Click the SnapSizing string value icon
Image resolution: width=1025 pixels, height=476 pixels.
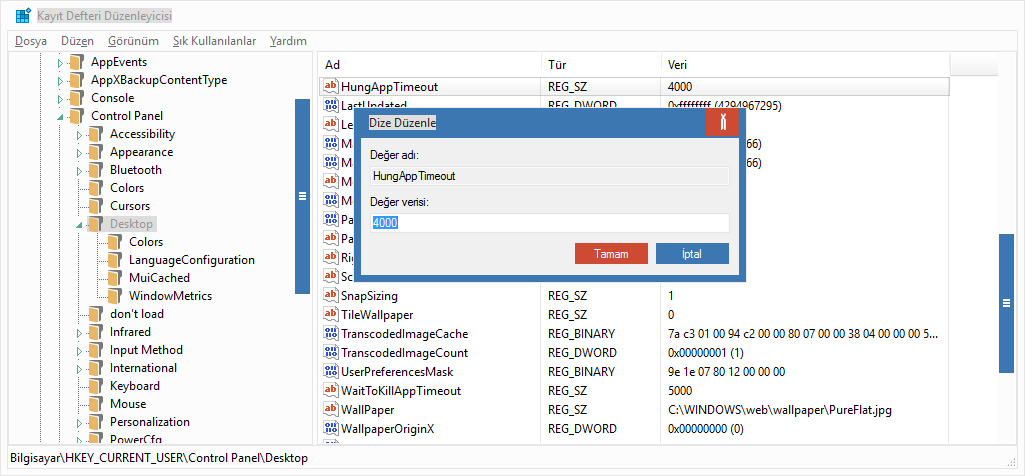[331, 296]
